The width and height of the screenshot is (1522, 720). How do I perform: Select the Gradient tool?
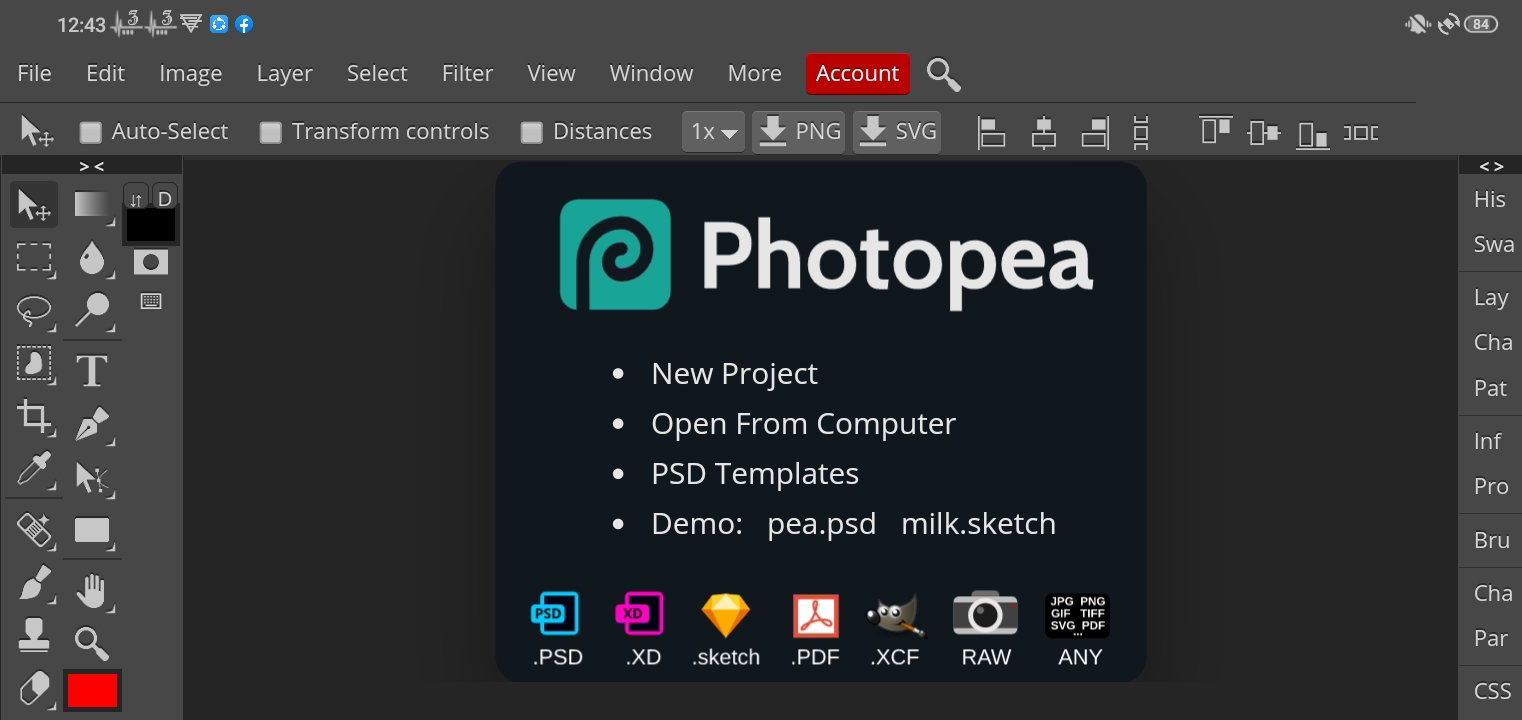(x=93, y=204)
